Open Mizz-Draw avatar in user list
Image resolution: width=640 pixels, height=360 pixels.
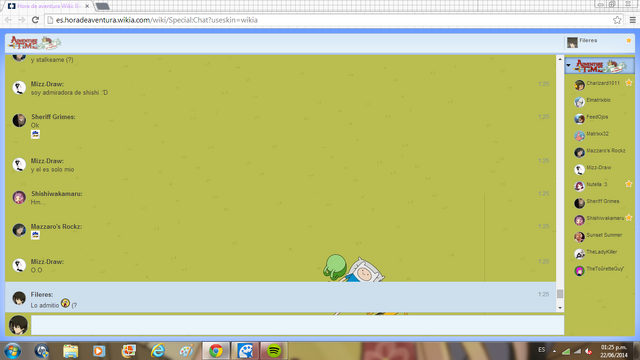coord(579,169)
